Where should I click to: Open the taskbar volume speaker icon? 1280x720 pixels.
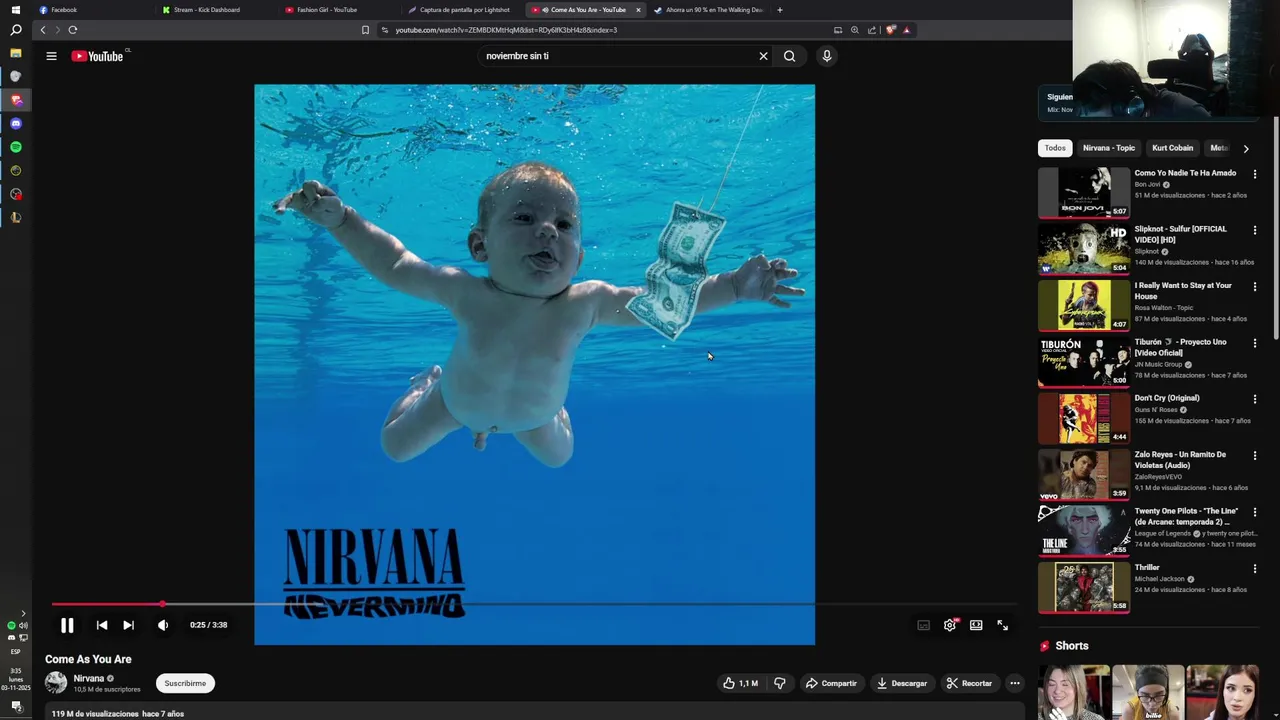coord(23,625)
